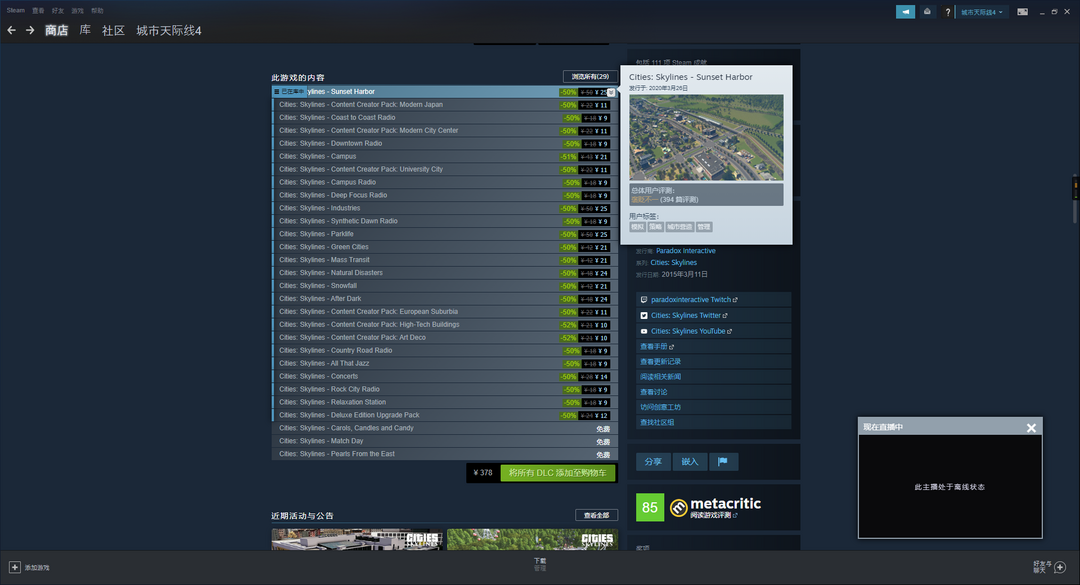The image size is (1080, 585).
Task: Close the 现在直播中 stream popup
Action: click(1031, 428)
